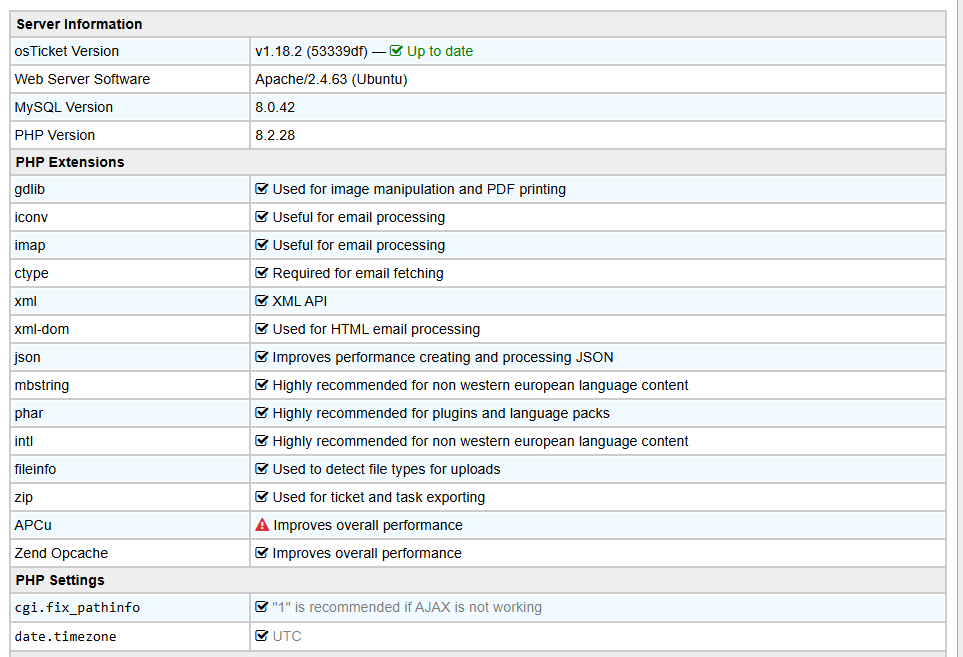963x657 pixels.
Task: Click the PHP Extensions section header
Action: click(478, 162)
